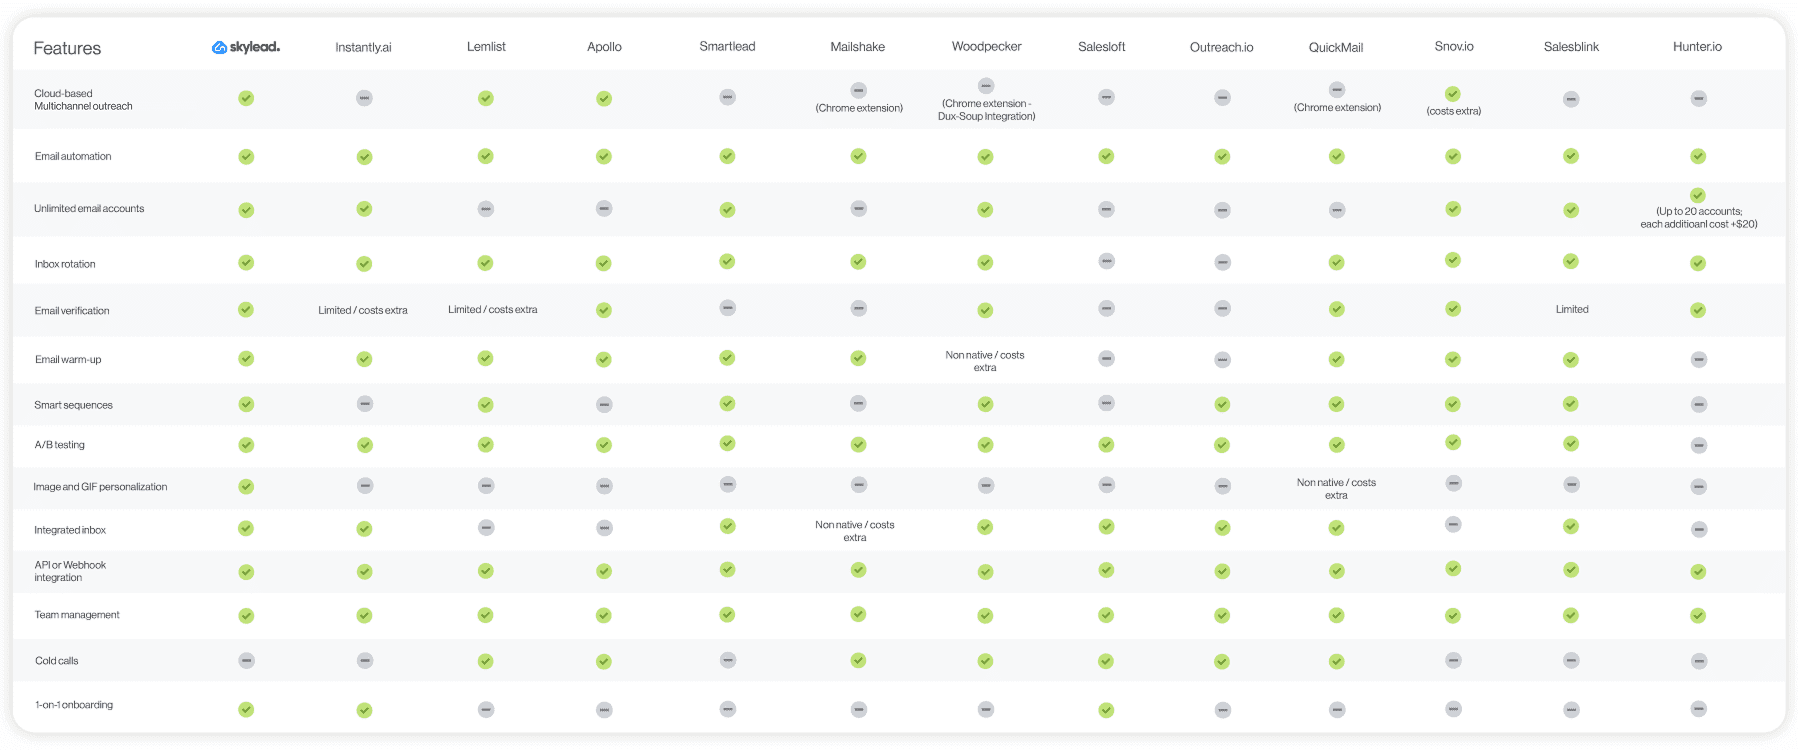Click QuickMail's gray dash for Unlimited email accounts
Image resolution: width=1798 pixels, height=750 pixels.
click(x=1337, y=210)
